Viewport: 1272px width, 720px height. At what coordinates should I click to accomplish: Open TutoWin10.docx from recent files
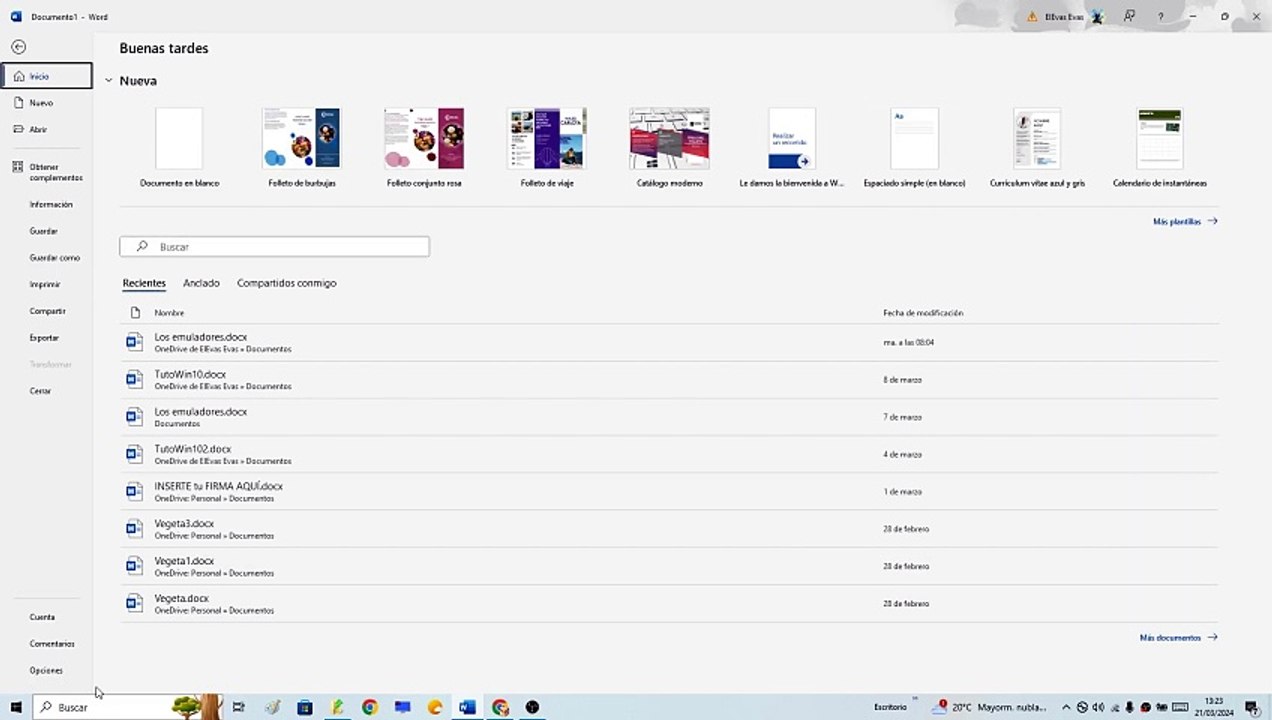tap(190, 375)
